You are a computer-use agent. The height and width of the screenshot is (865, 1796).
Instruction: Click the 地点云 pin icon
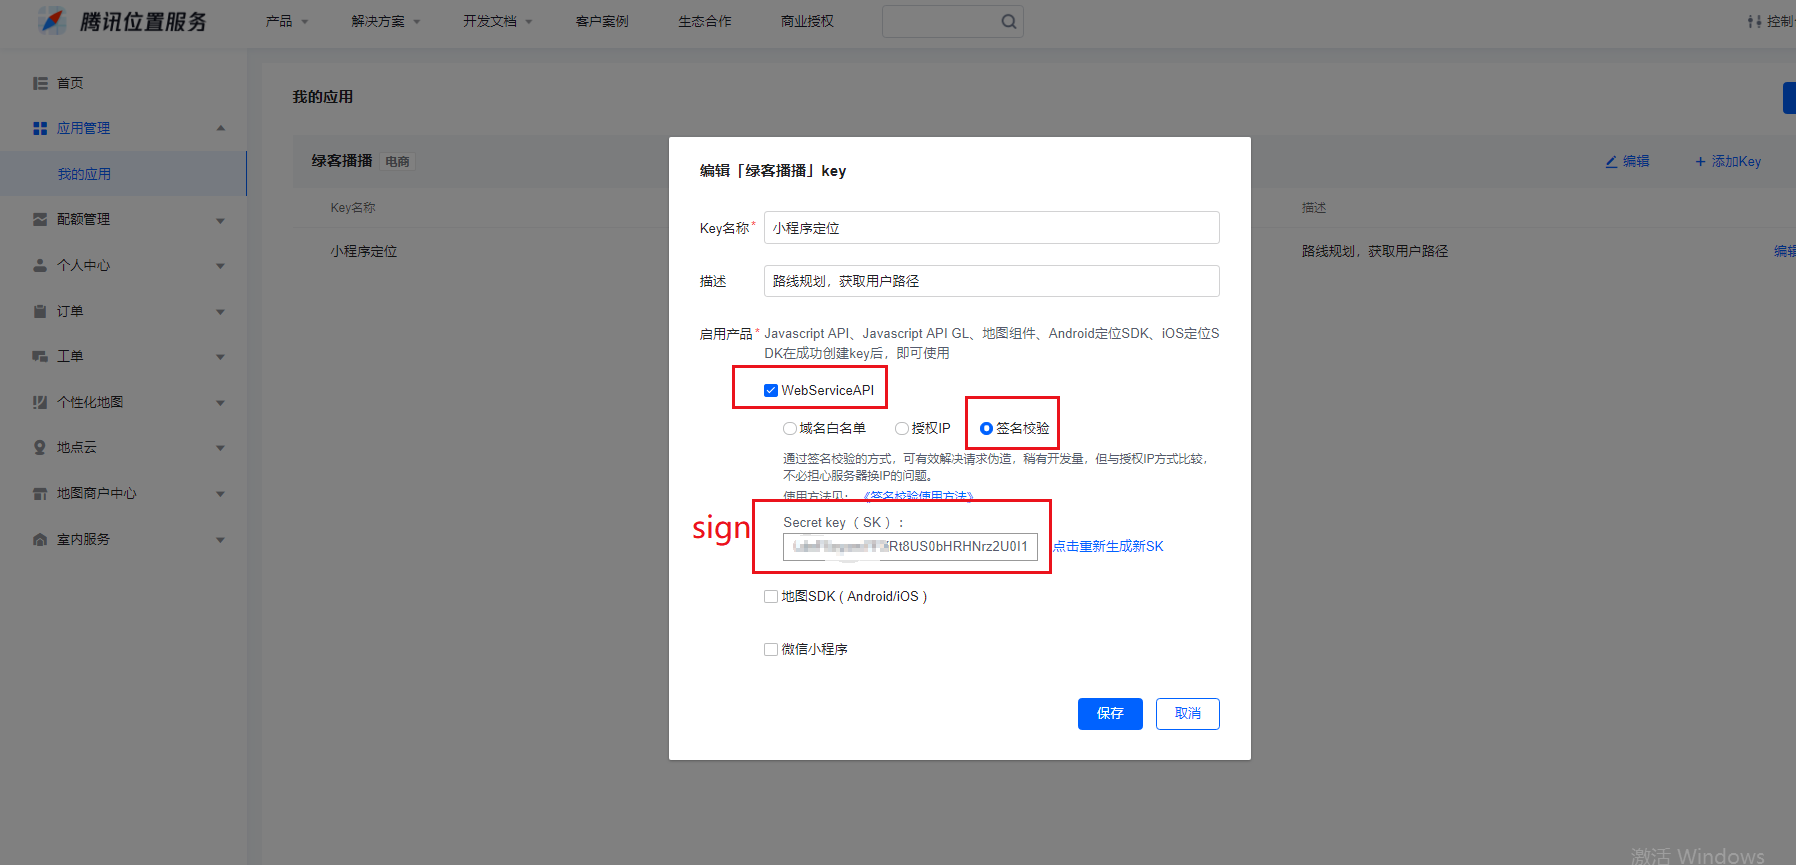40,448
